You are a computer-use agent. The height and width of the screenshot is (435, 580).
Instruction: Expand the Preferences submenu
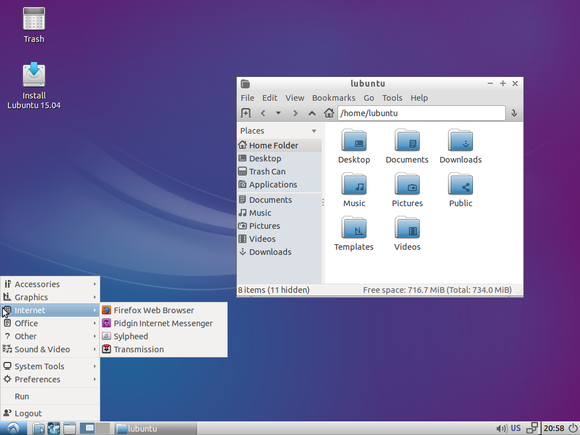pyautogui.click(x=50, y=380)
